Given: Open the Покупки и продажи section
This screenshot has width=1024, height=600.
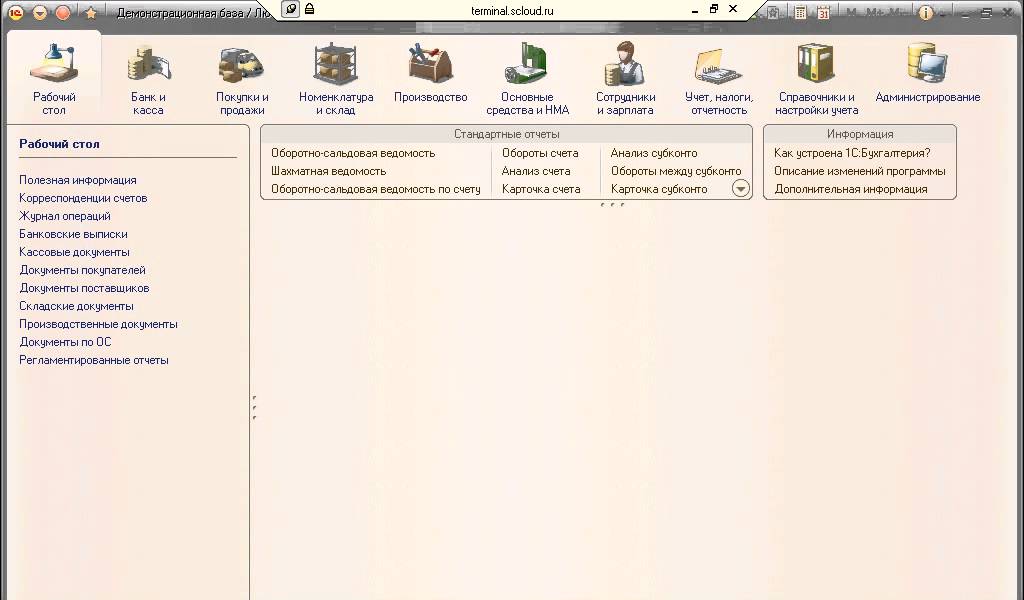Looking at the screenshot, I should pyautogui.click(x=242, y=78).
